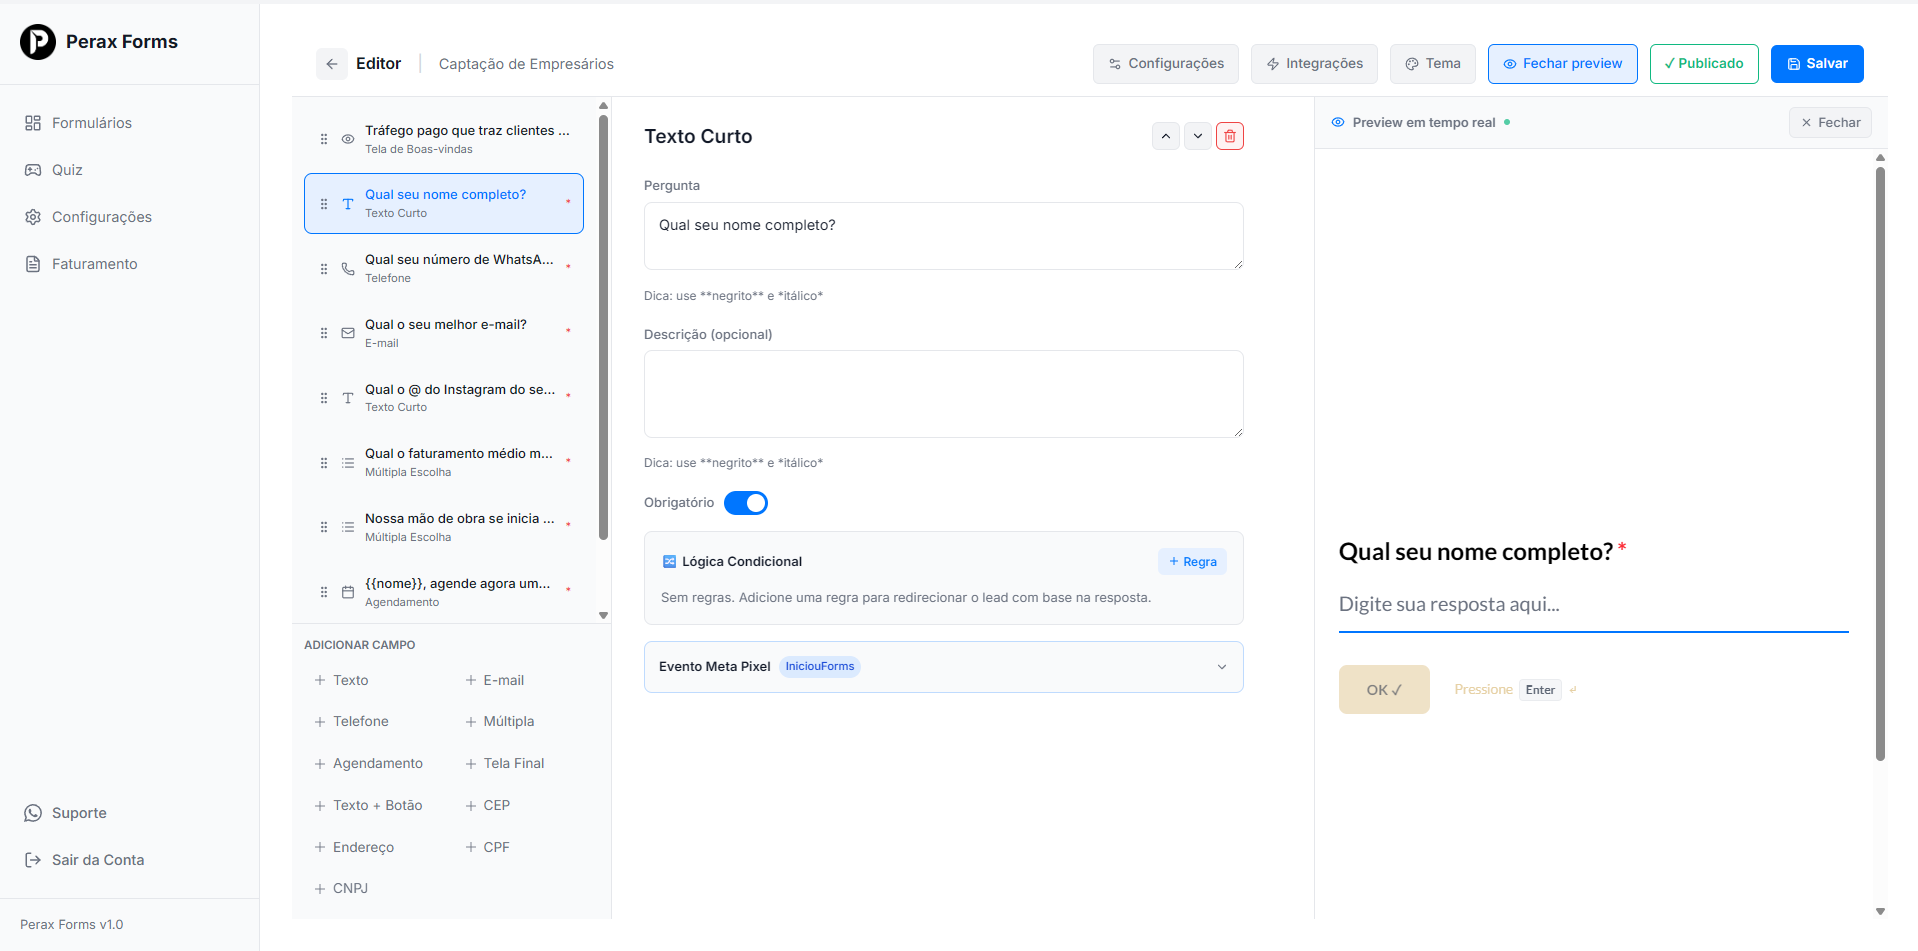
Task: Add an Agendamento field
Action: 368,764
